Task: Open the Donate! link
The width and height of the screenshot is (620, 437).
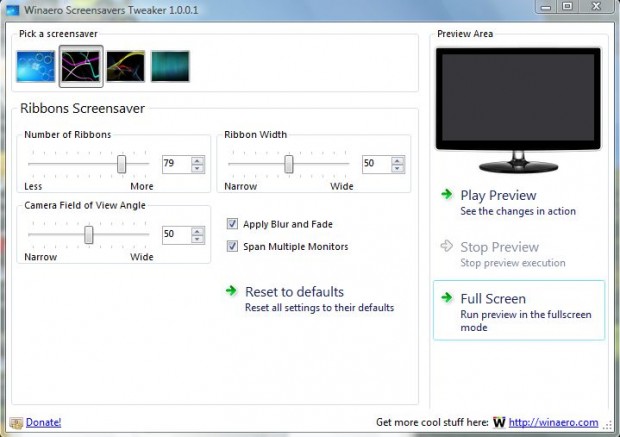Action: pyautogui.click(x=43, y=423)
